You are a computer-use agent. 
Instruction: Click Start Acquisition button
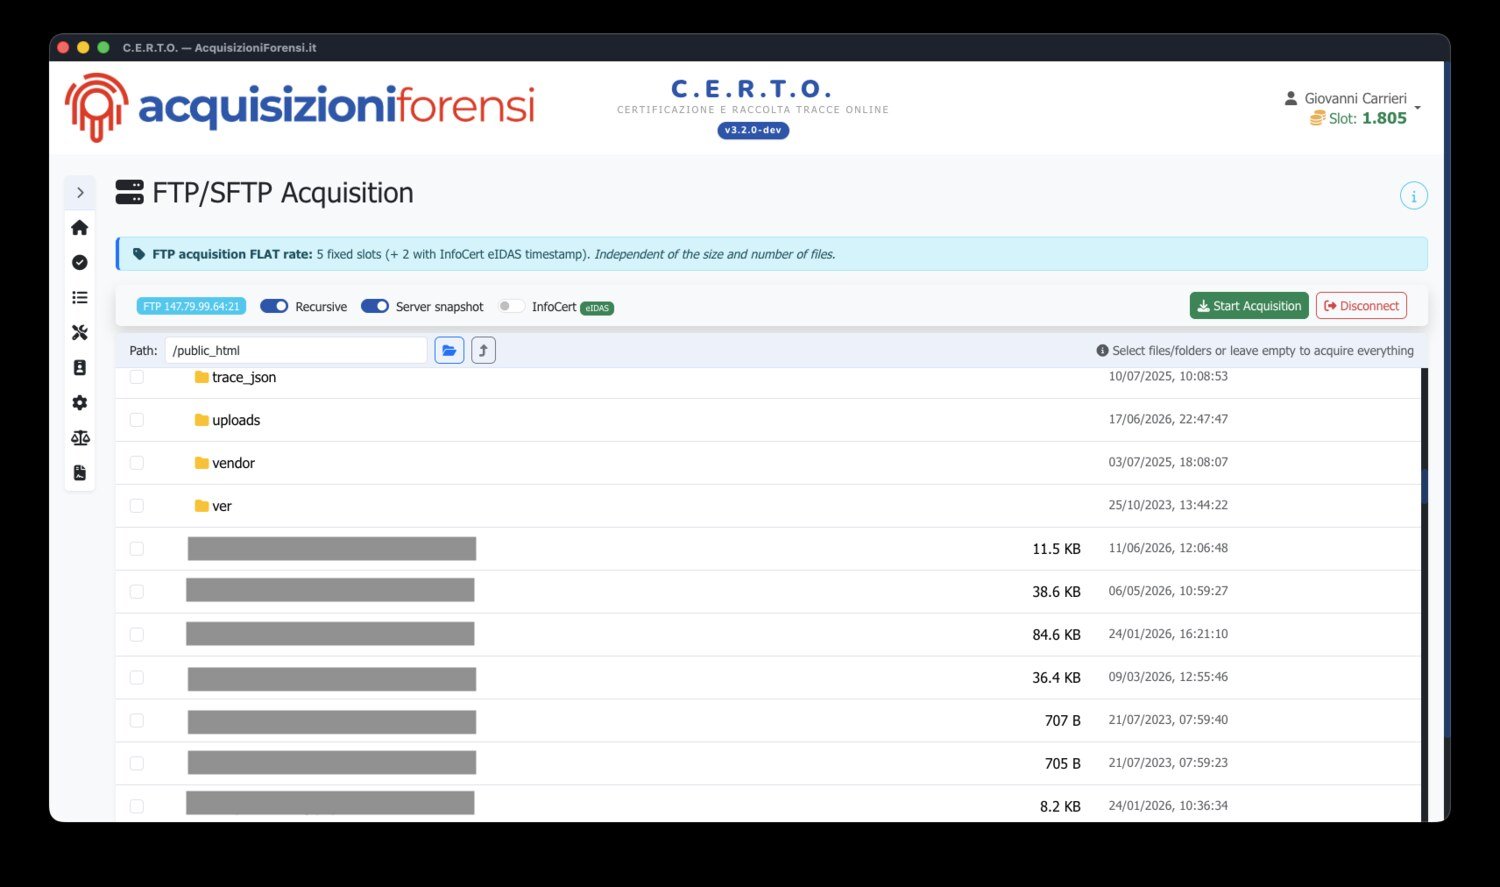tap(1249, 306)
